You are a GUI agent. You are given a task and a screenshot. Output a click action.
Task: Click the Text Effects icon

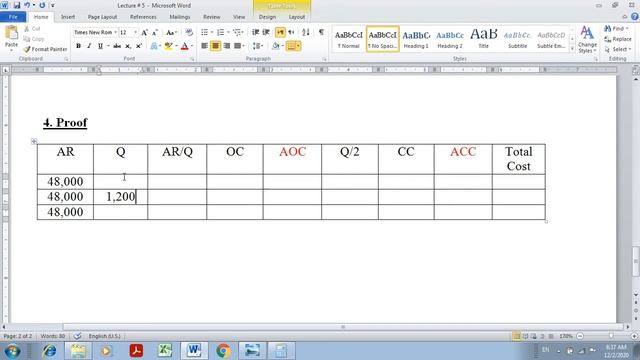point(154,46)
